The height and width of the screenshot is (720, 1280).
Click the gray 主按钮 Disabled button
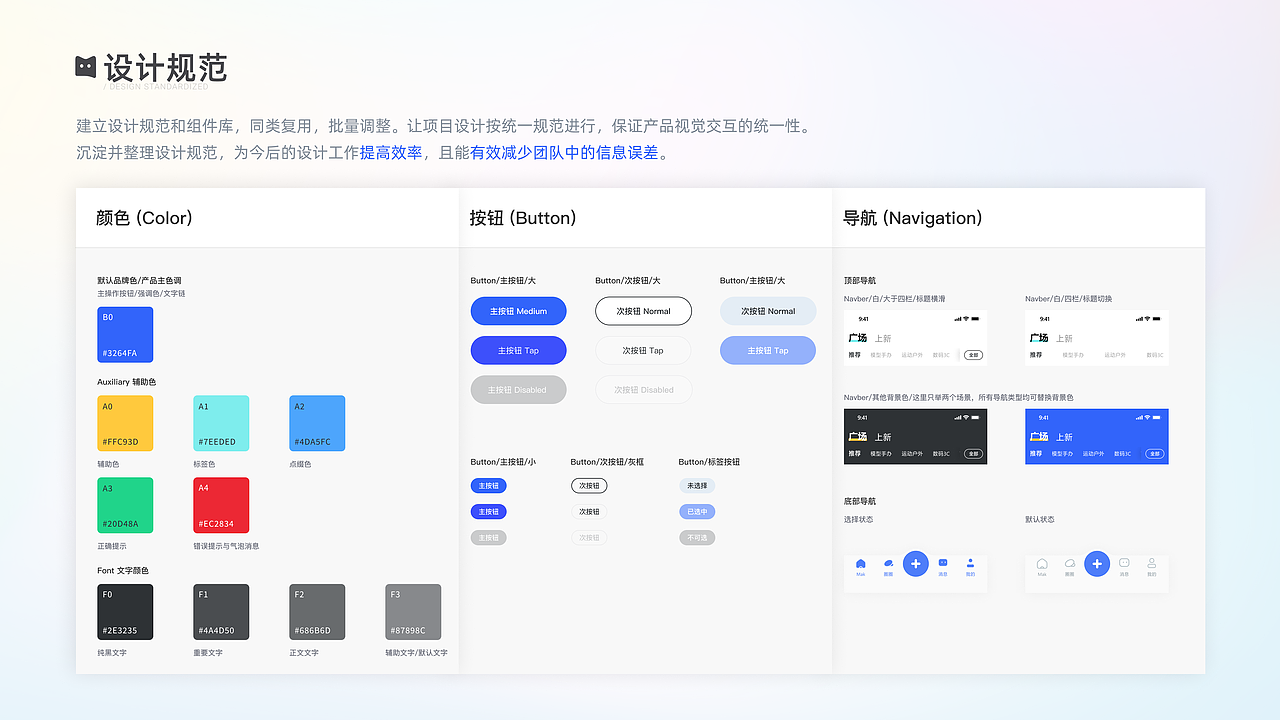click(x=518, y=390)
